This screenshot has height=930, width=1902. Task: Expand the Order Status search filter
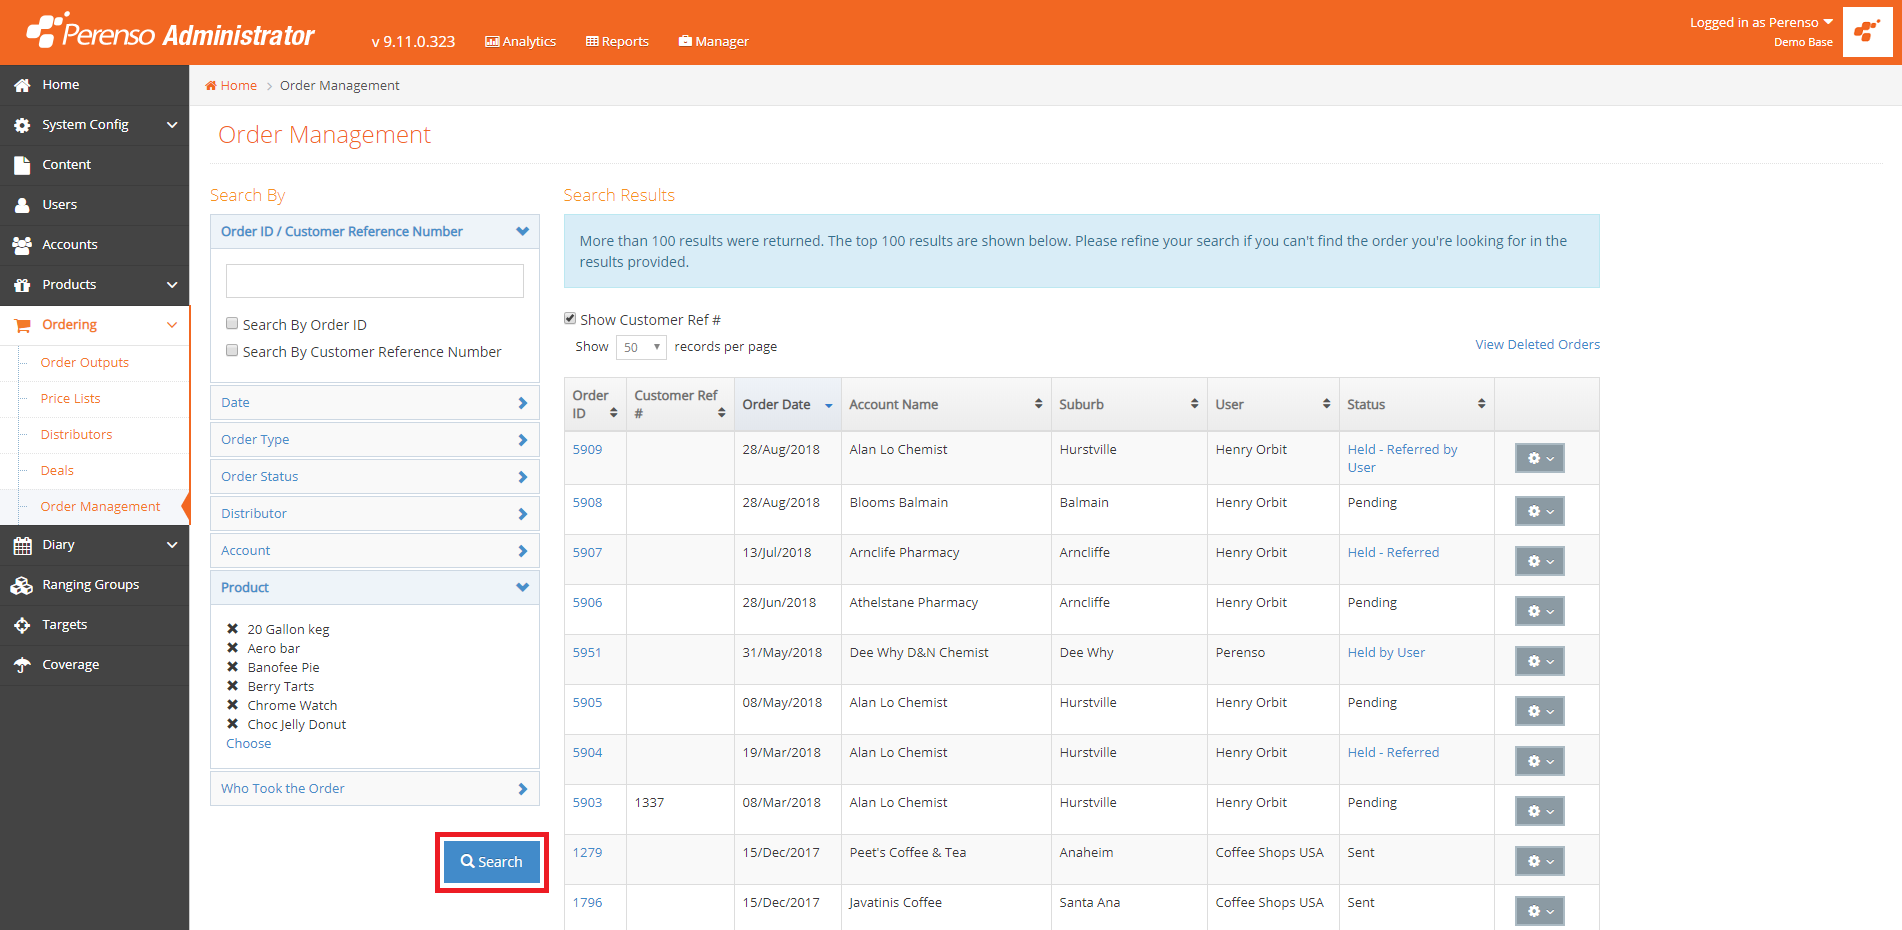click(375, 477)
